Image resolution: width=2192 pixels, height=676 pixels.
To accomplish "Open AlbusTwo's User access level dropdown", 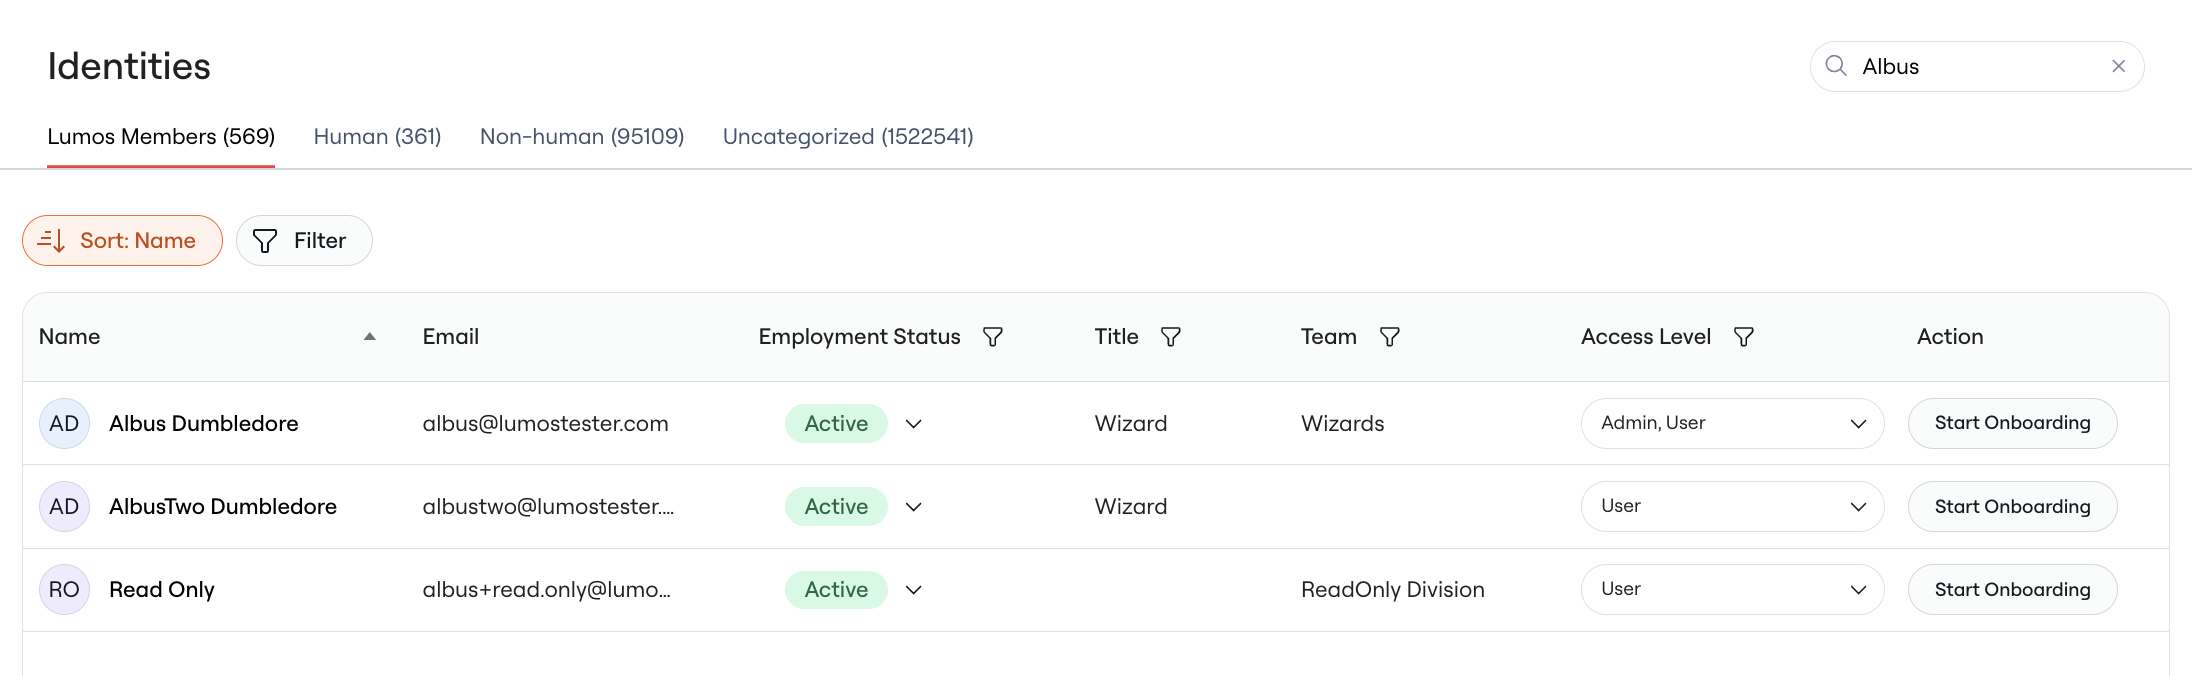I will pos(1732,507).
